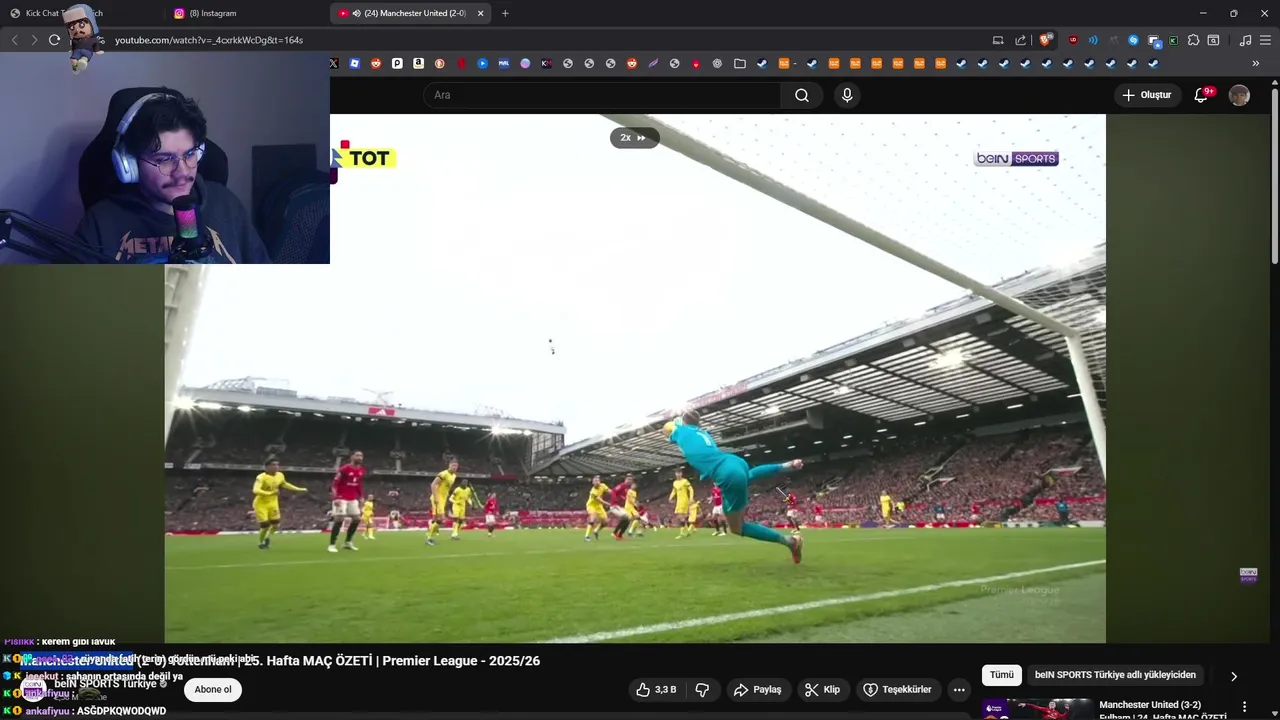
Task: Open the Manchester United (3-2) recommended thumbnail
Action: click(x=1037, y=709)
